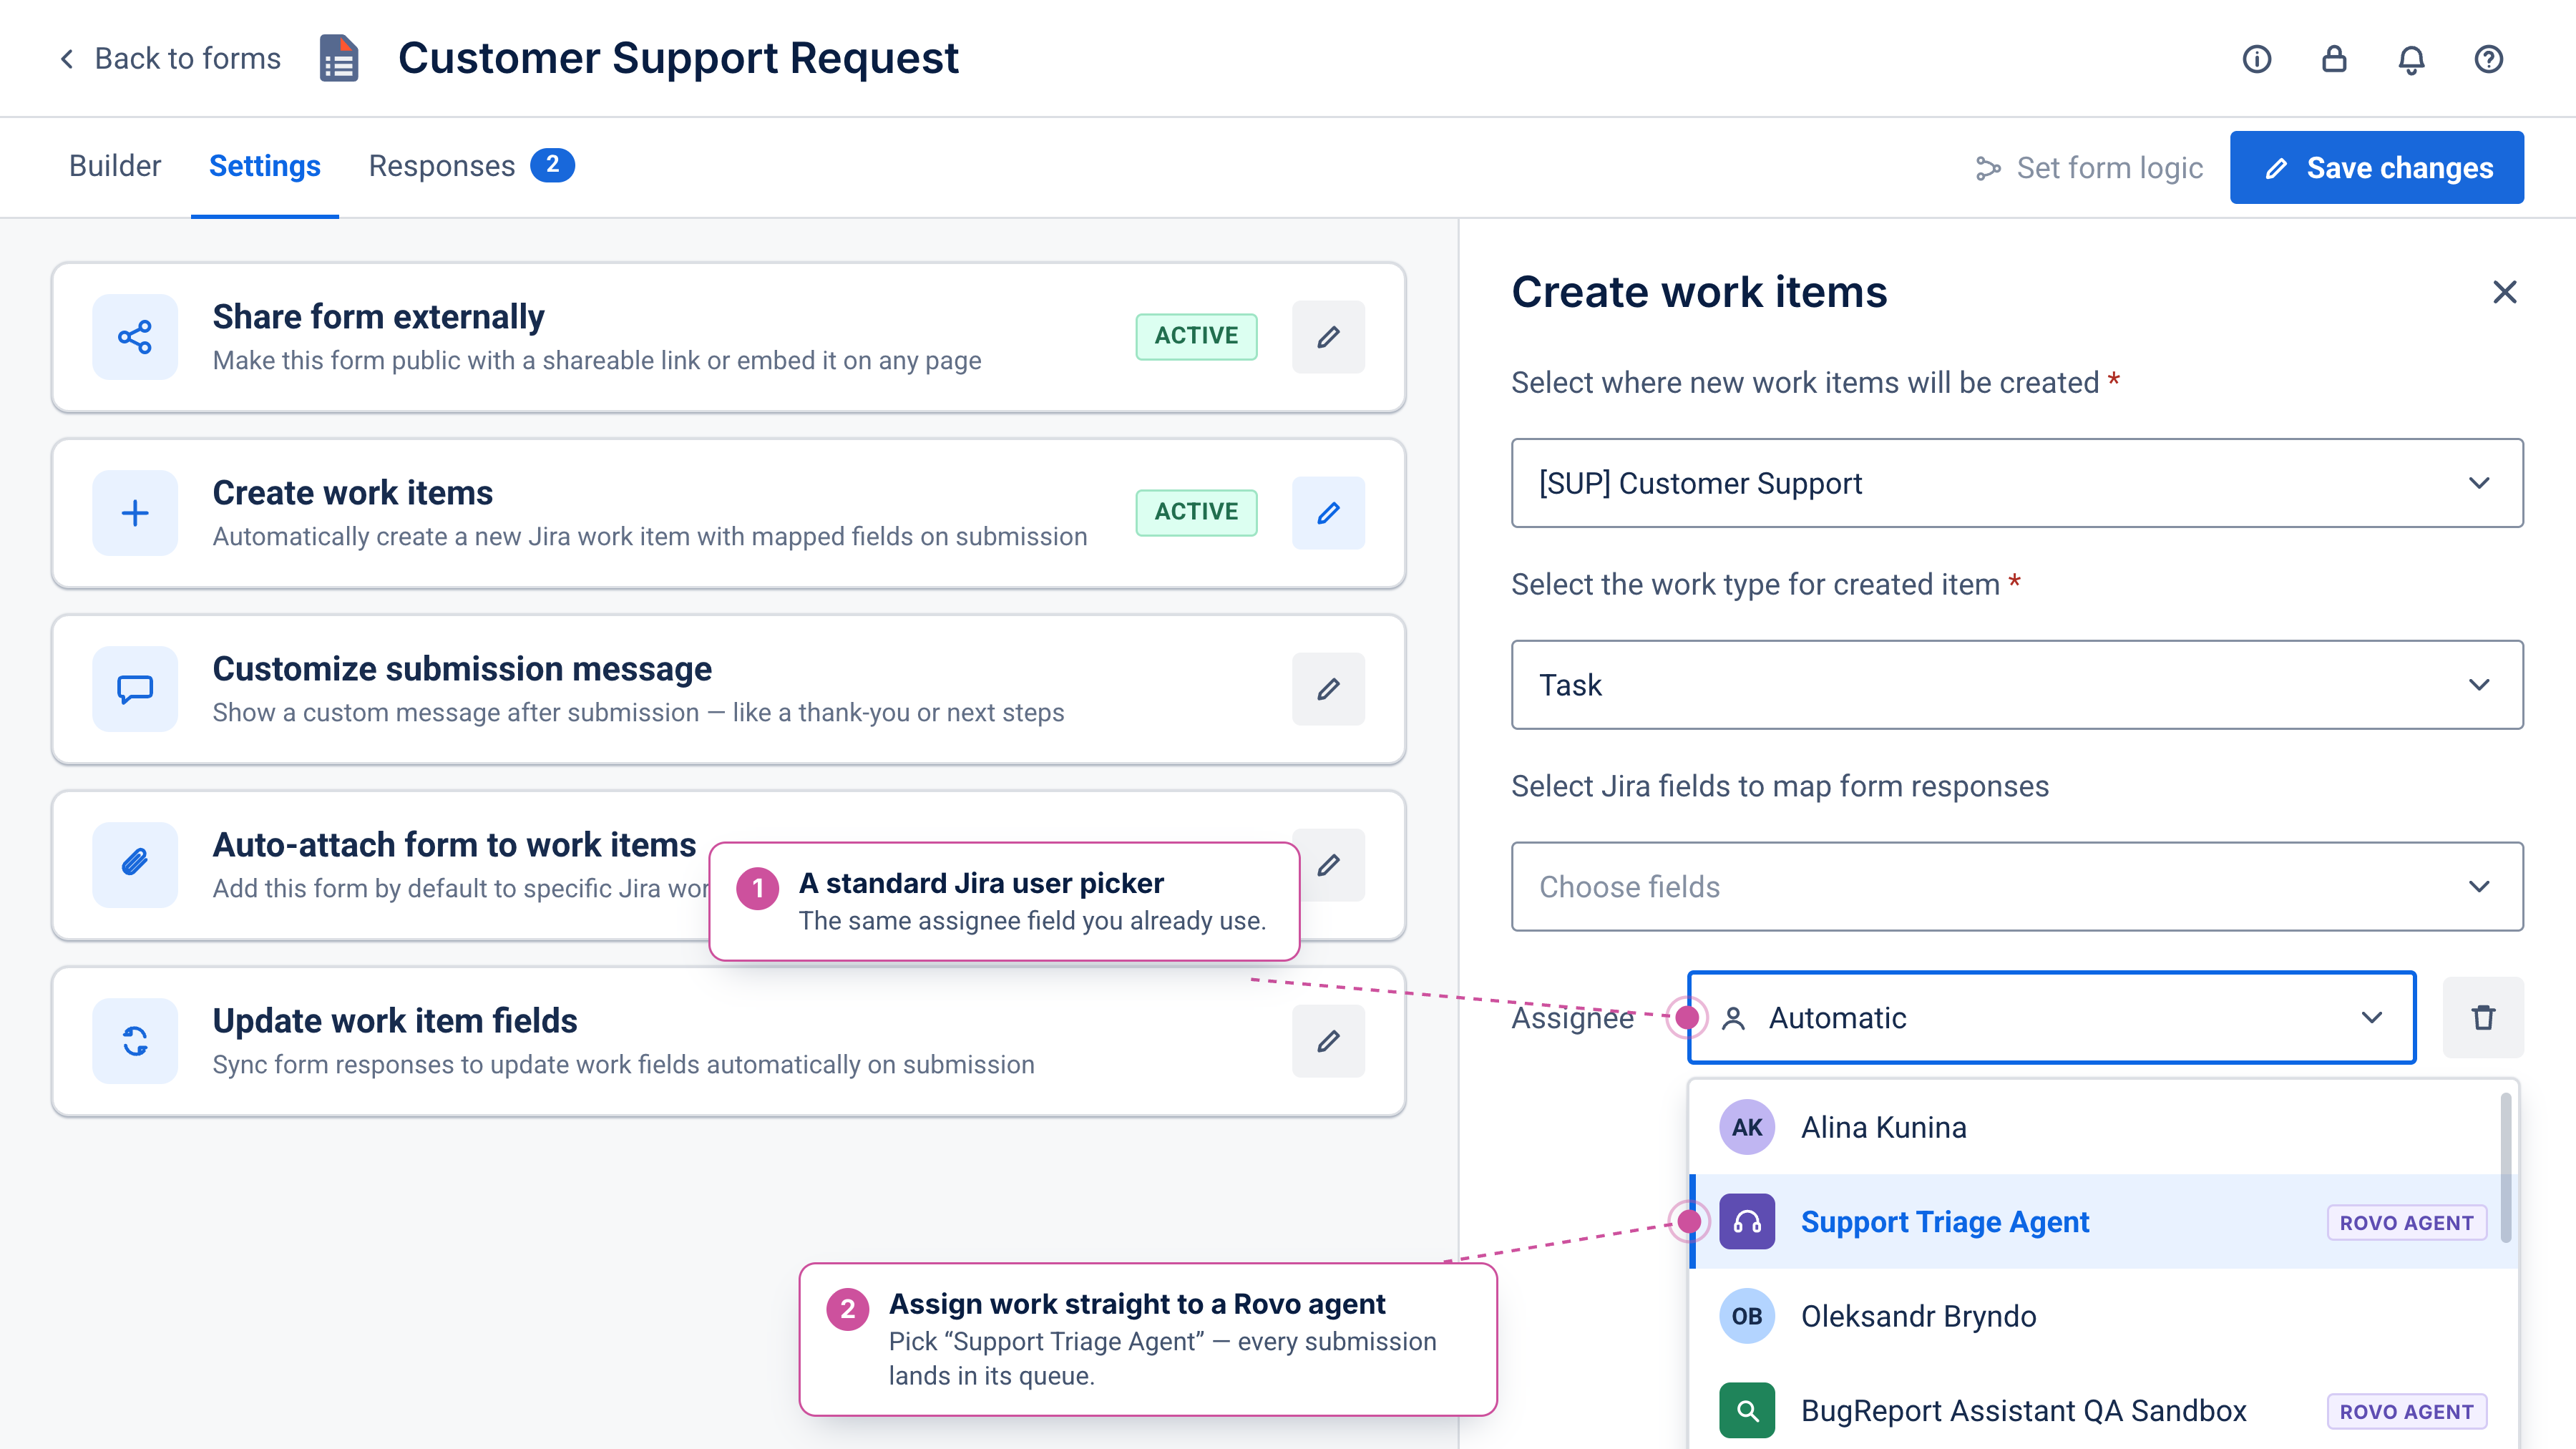Click the lock icon in header
The height and width of the screenshot is (1449, 2576).
coord(2334,59)
